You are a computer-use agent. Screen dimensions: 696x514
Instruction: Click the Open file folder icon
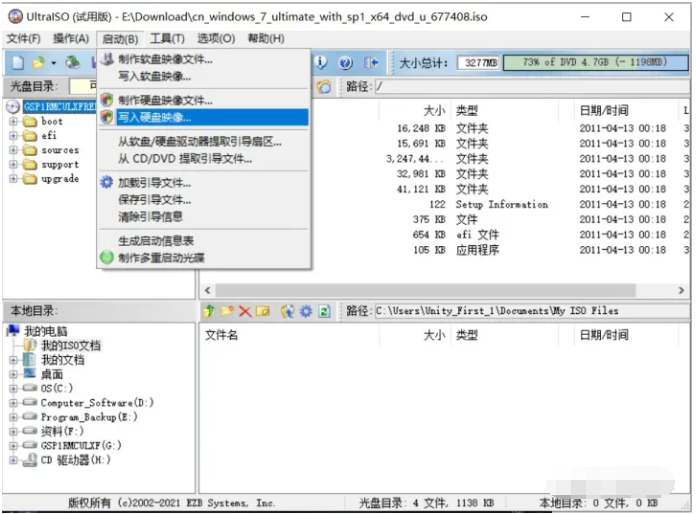[x=39, y=63]
